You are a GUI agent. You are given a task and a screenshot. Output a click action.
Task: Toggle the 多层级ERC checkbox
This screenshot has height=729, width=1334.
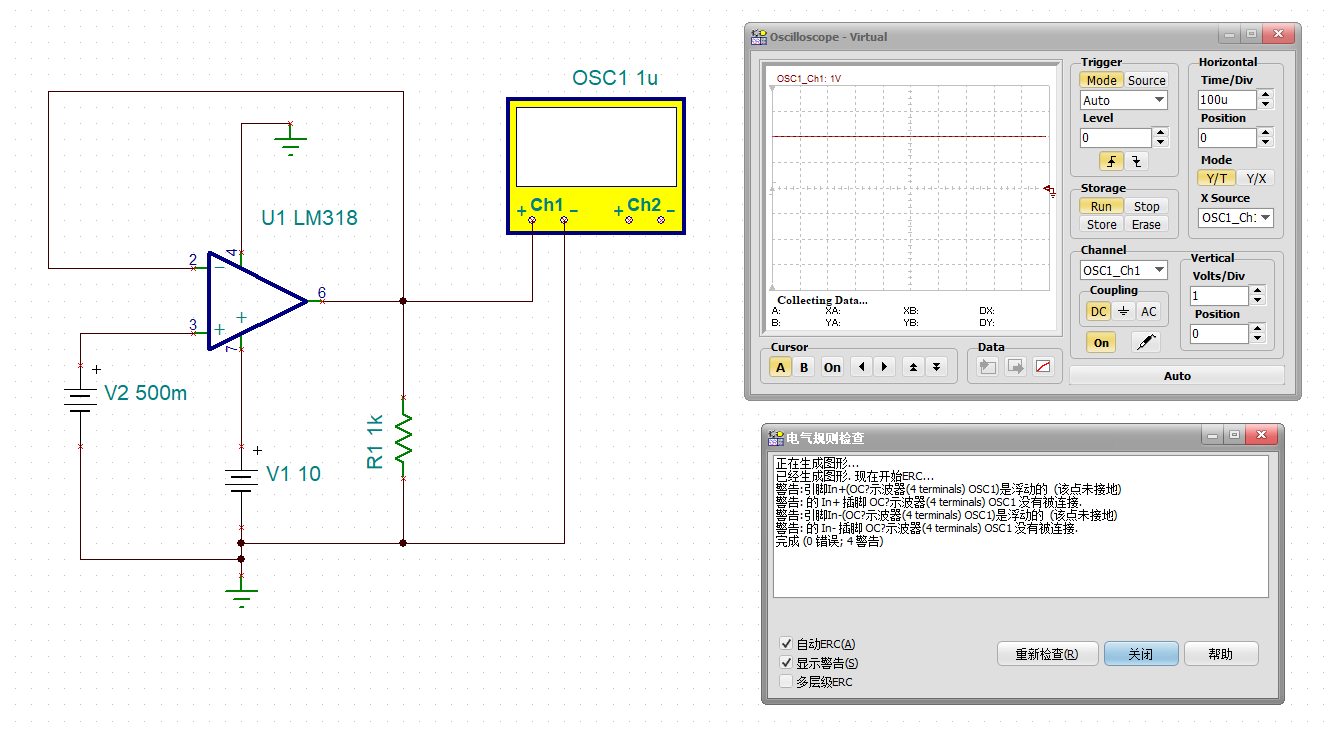[x=786, y=682]
